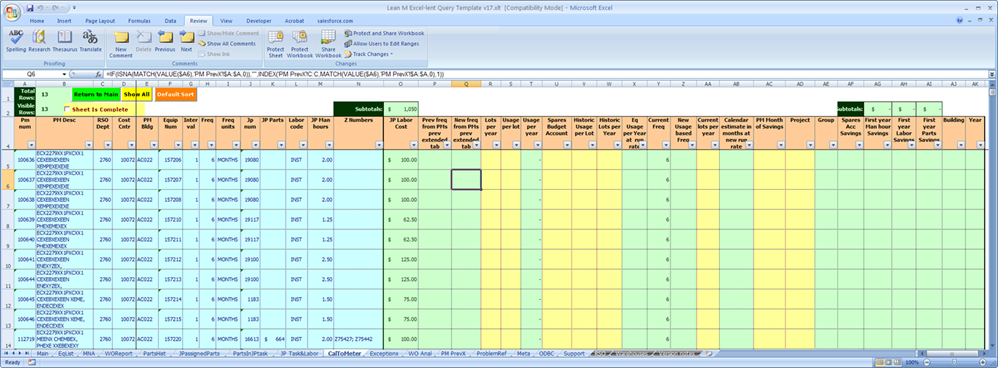998x368 pixels.
Task: Click Show All Comments
Action: 227,43
